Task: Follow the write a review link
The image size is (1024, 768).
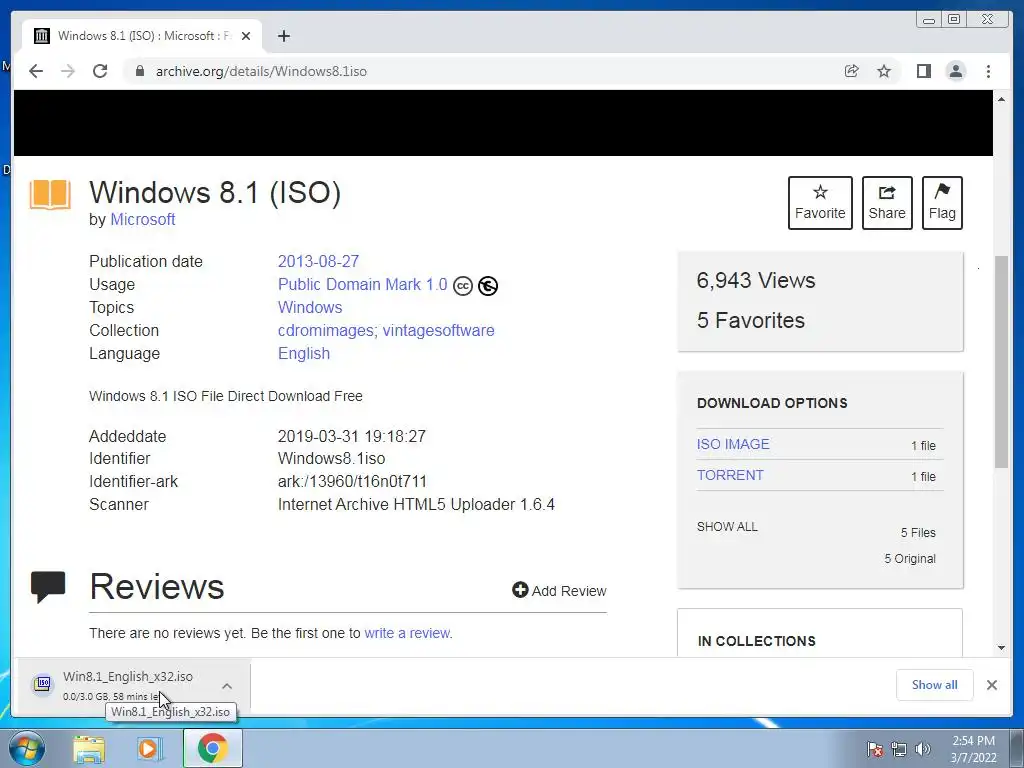Action: point(407,633)
